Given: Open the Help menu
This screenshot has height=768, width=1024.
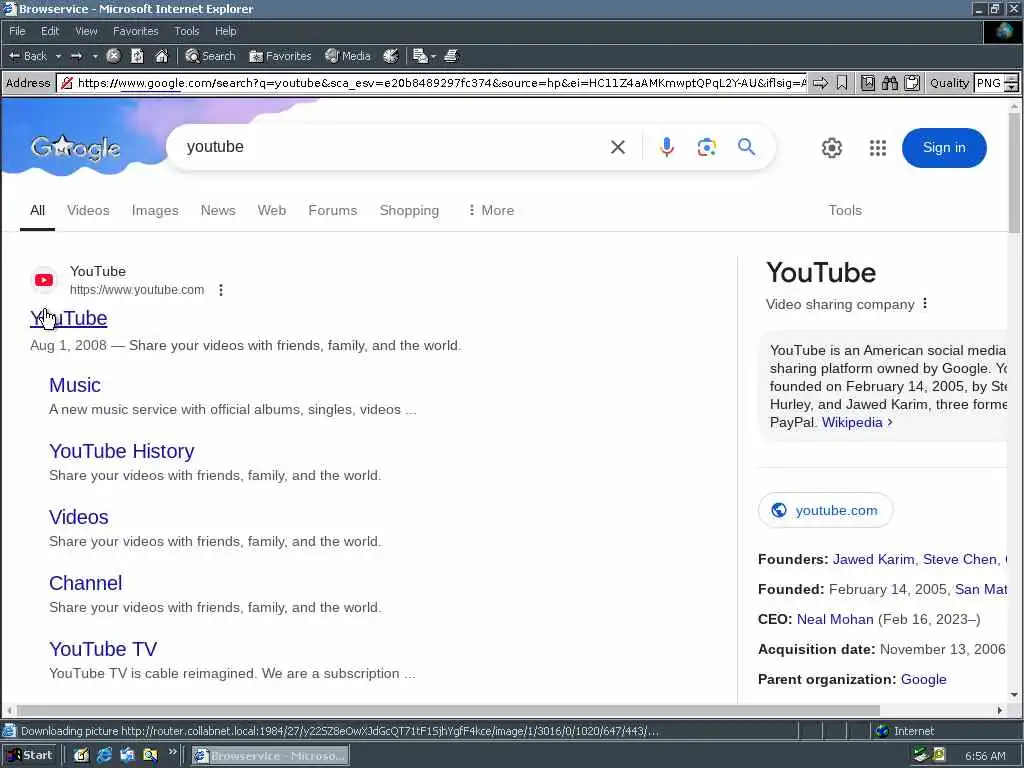Looking at the screenshot, I should (225, 31).
